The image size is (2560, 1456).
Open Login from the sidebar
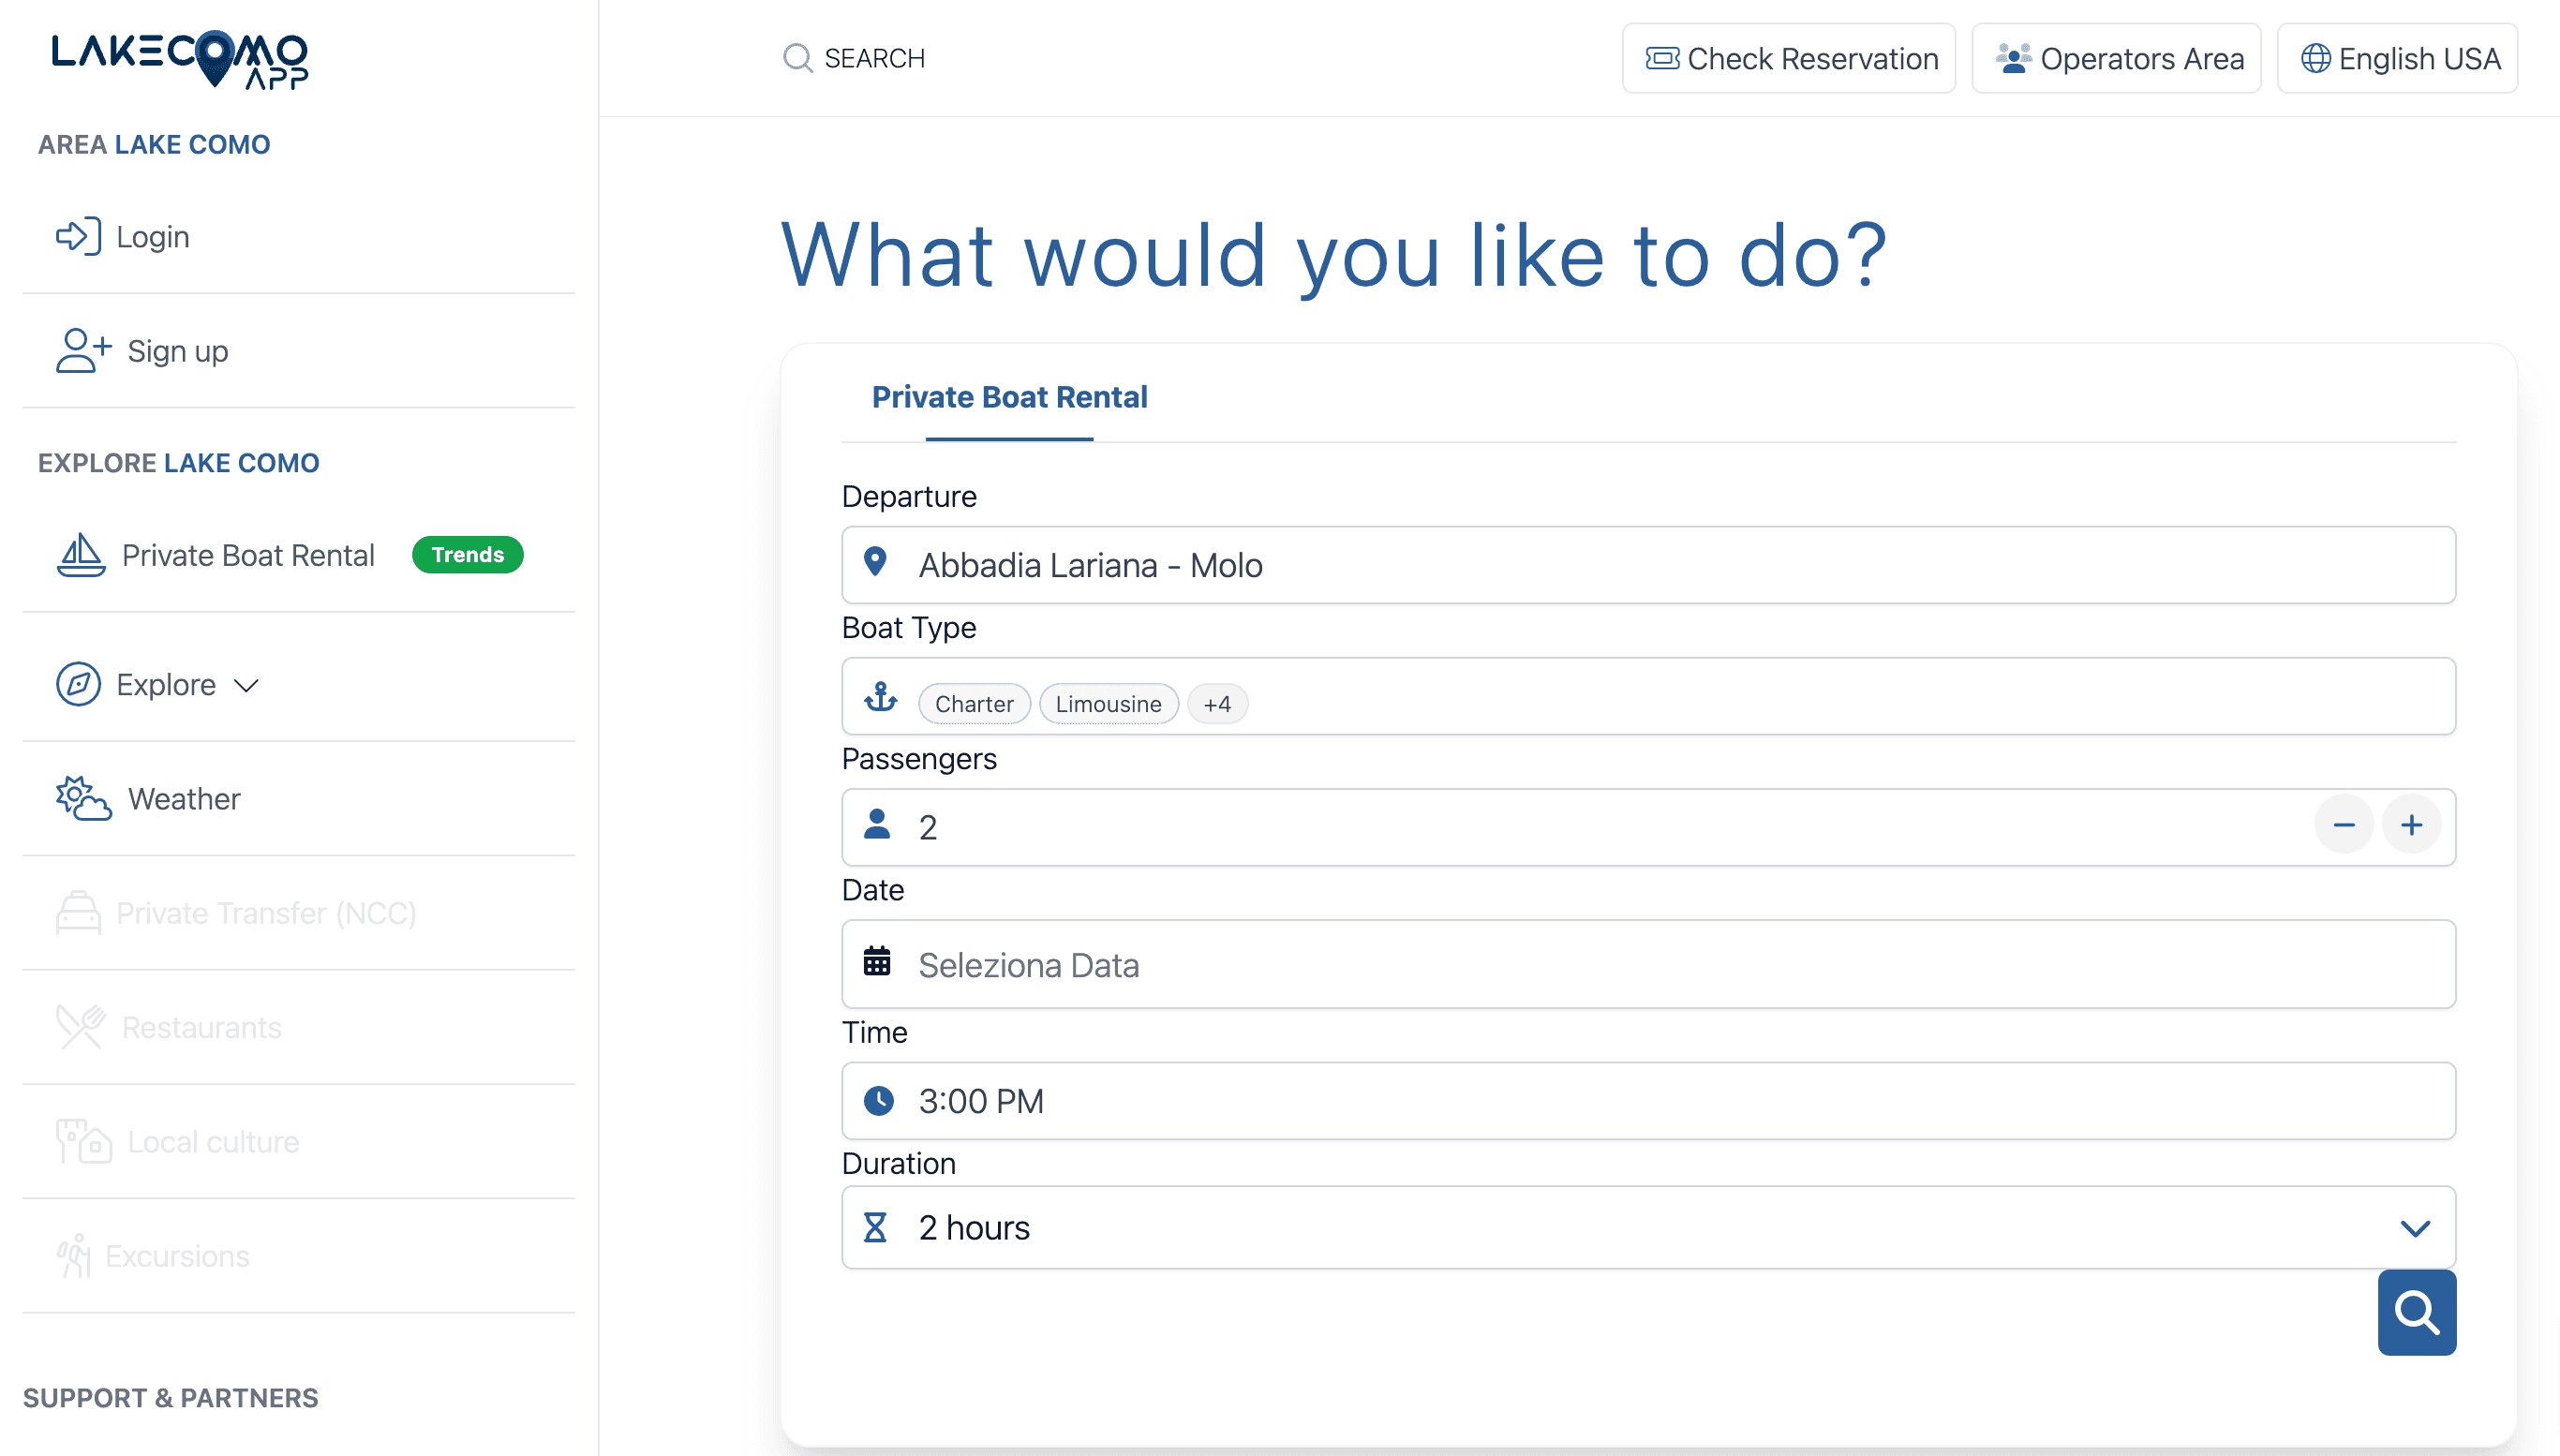pyautogui.click(x=152, y=237)
